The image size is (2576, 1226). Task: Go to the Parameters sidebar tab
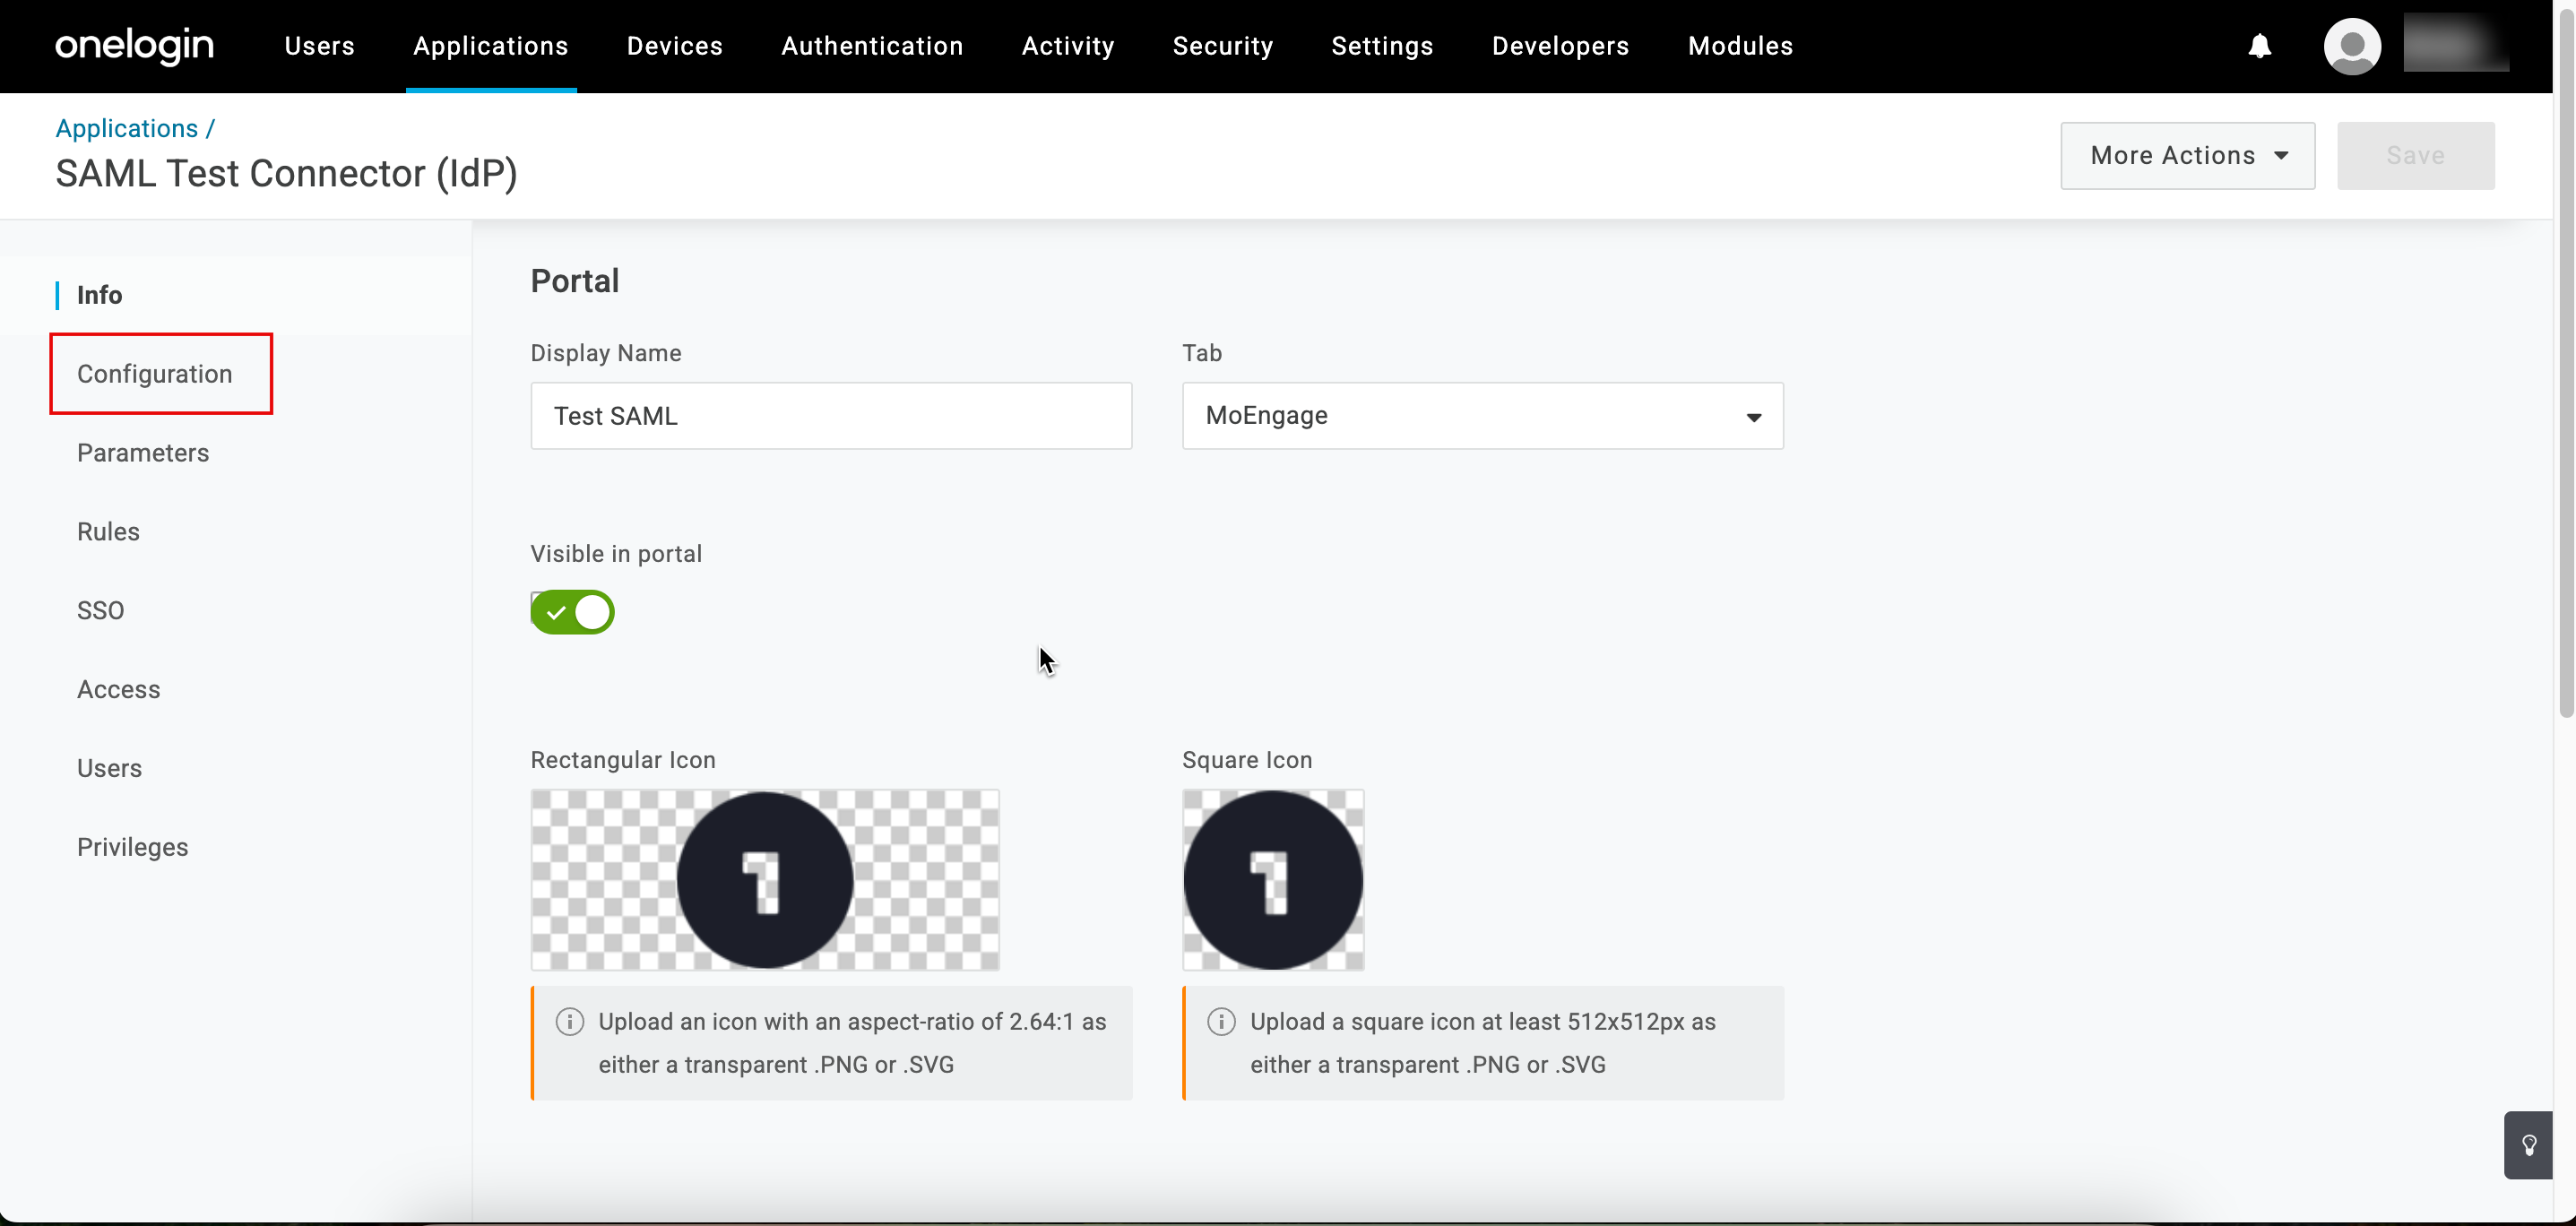143,453
